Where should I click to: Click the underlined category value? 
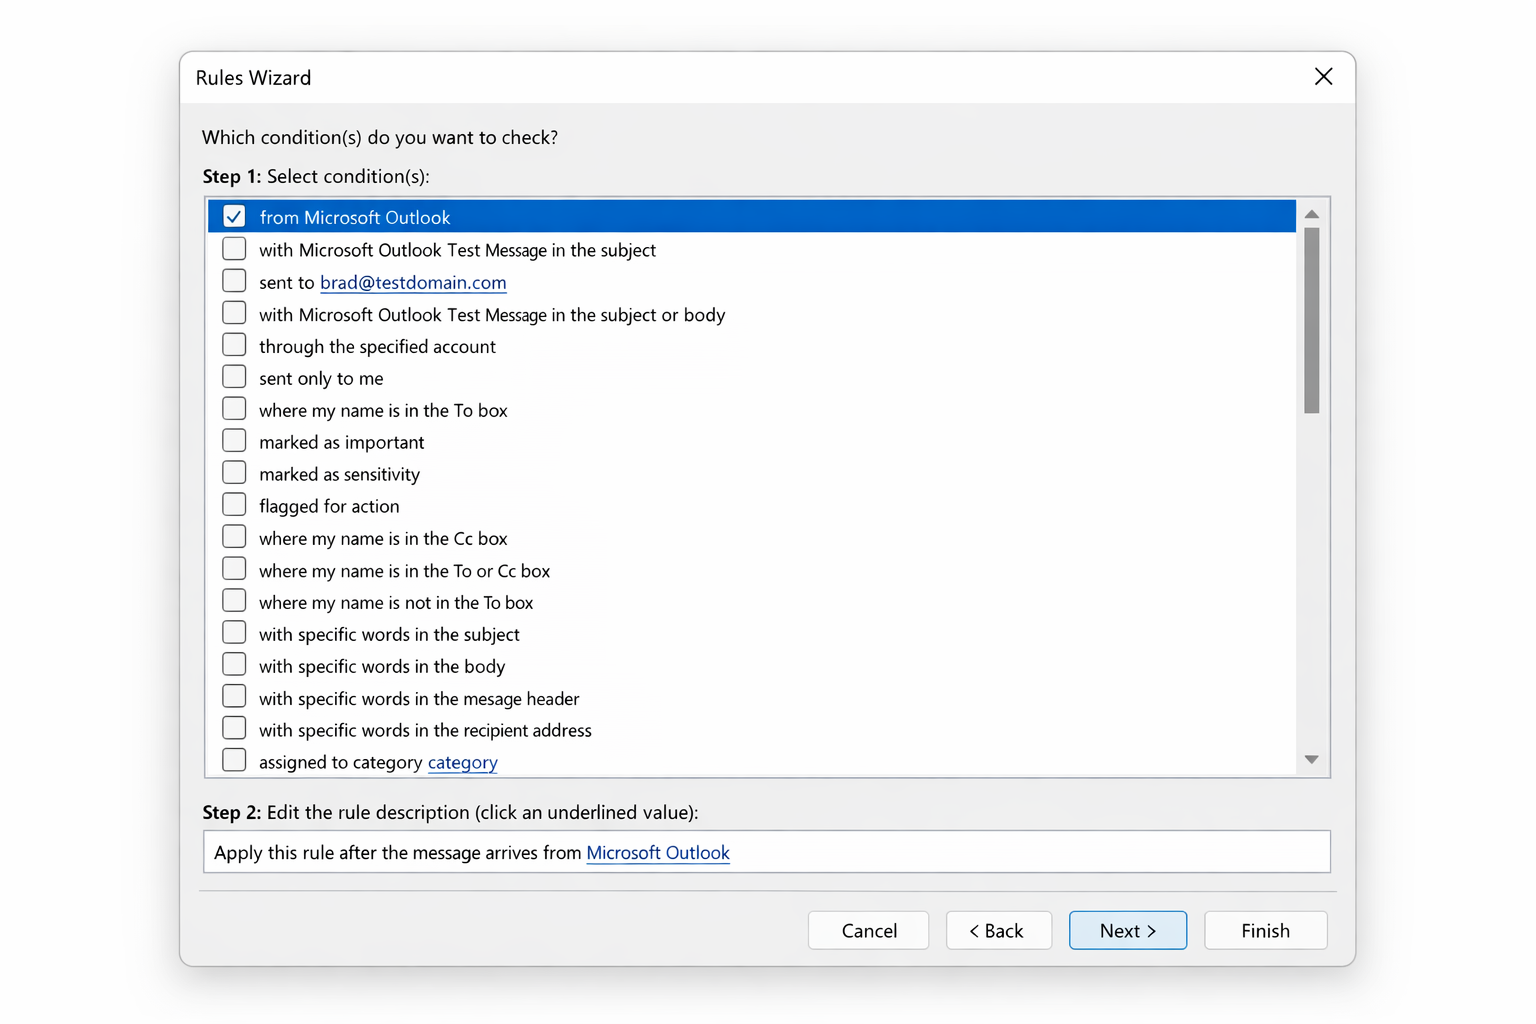tap(462, 762)
